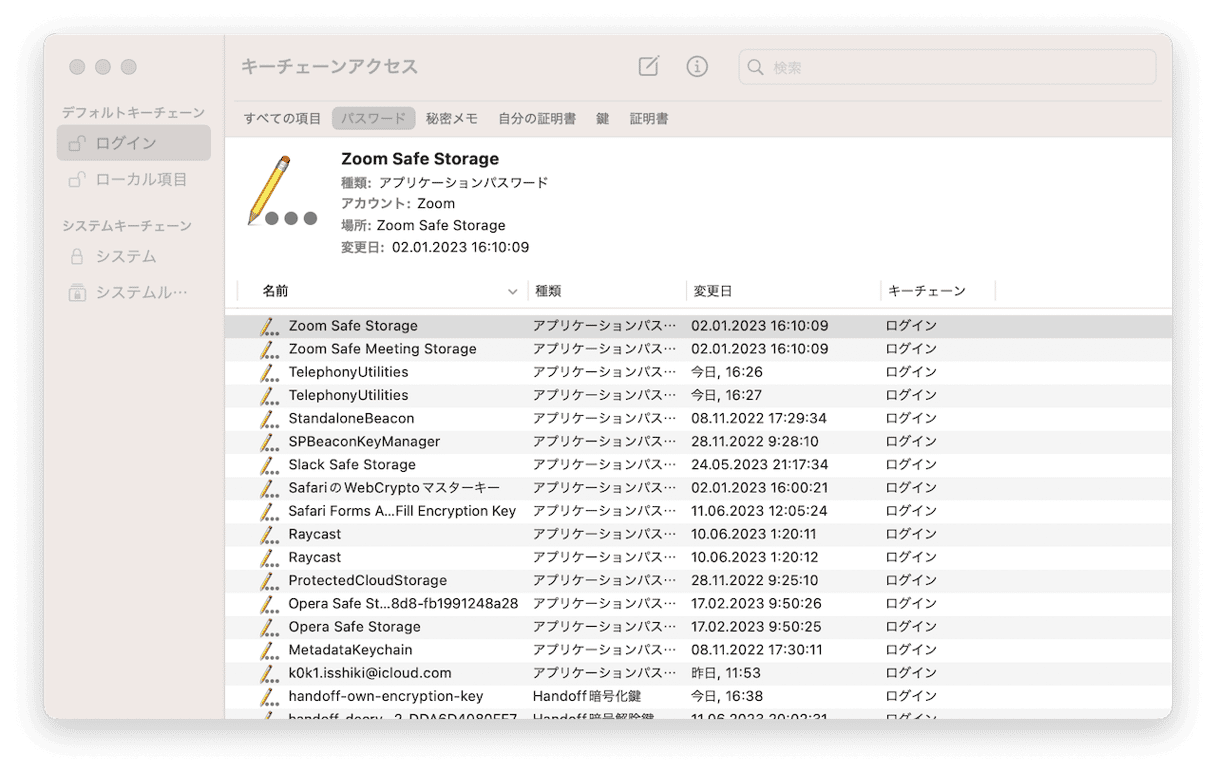Sort the list by 種類 column
This screenshot has height=773, width=1216.
coord(548,291)
